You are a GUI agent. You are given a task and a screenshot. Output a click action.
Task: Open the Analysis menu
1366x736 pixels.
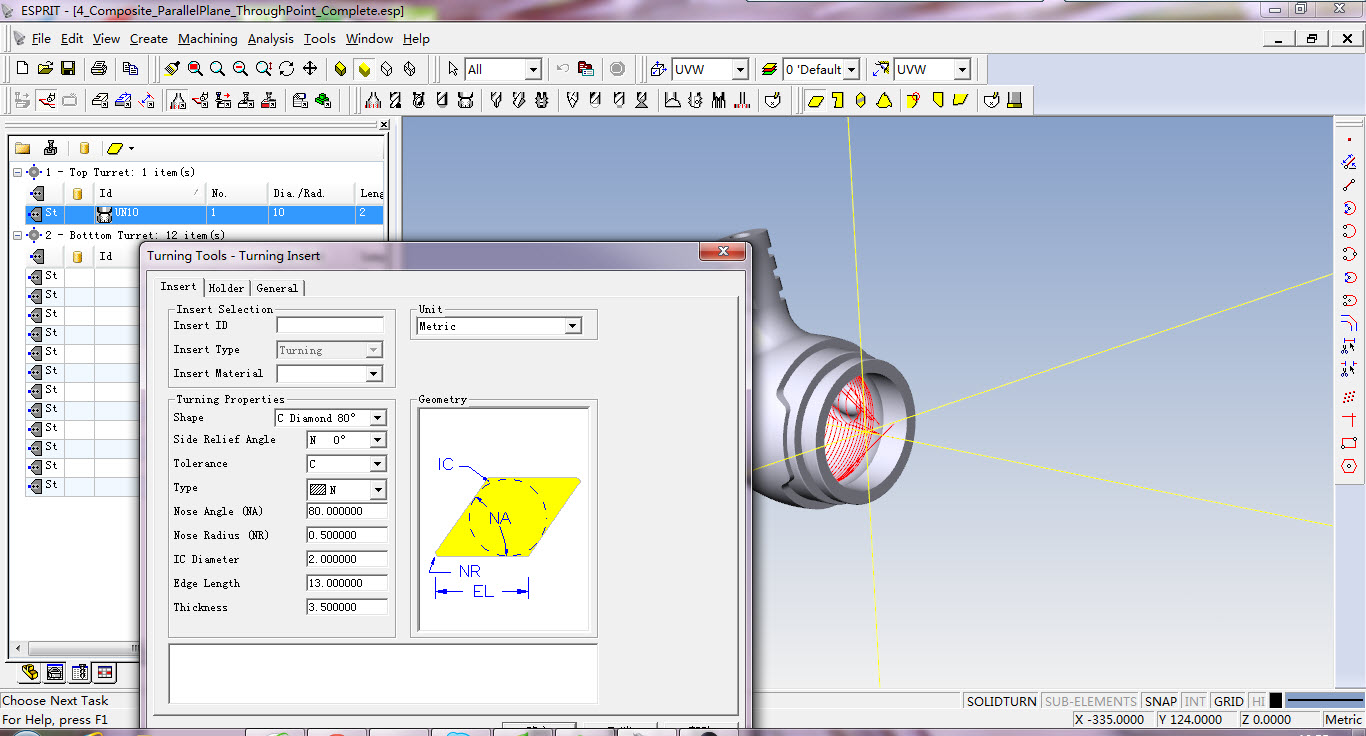pos(271,39)
